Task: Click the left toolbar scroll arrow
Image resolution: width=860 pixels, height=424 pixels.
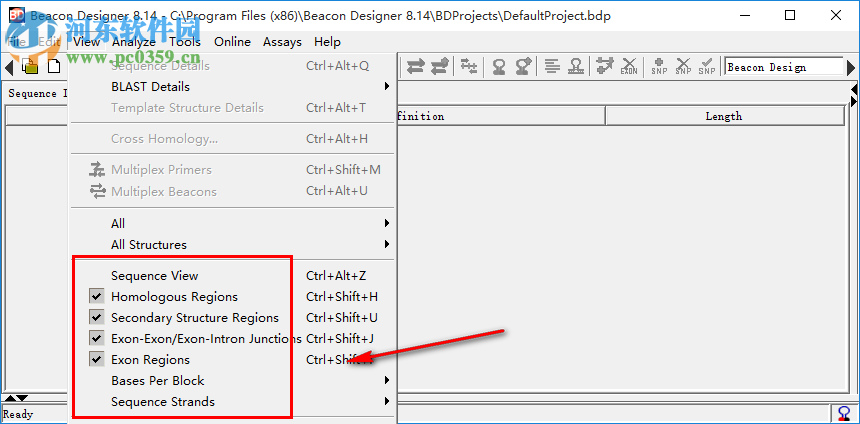Action: point(8,68)
